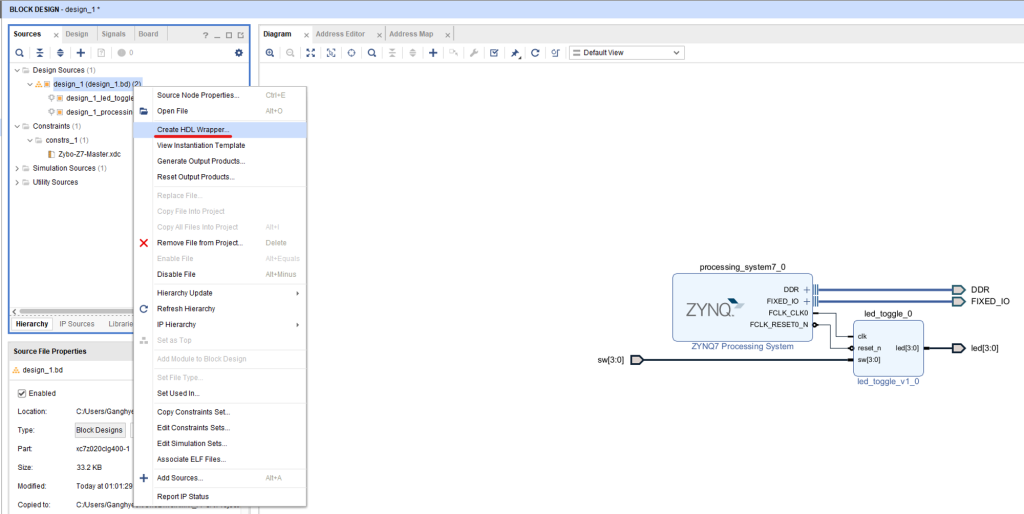The width and height of the screenshot is (1024, 514).
Task: Click red X Remove File icon
Action: click(x=144, y=243)
